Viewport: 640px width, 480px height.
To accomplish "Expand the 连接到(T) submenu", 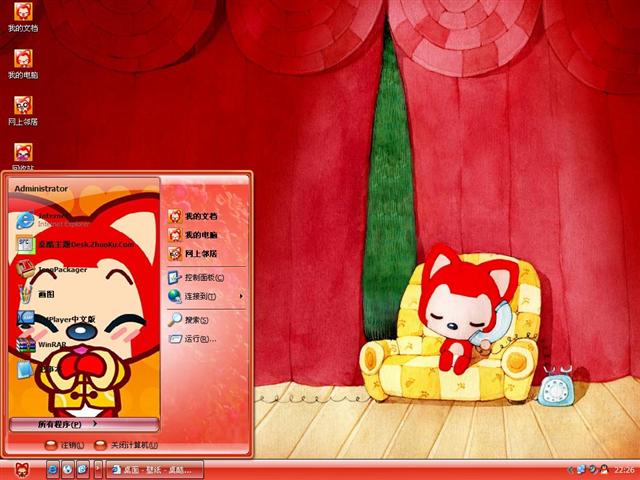I will [x=206, y=296].
